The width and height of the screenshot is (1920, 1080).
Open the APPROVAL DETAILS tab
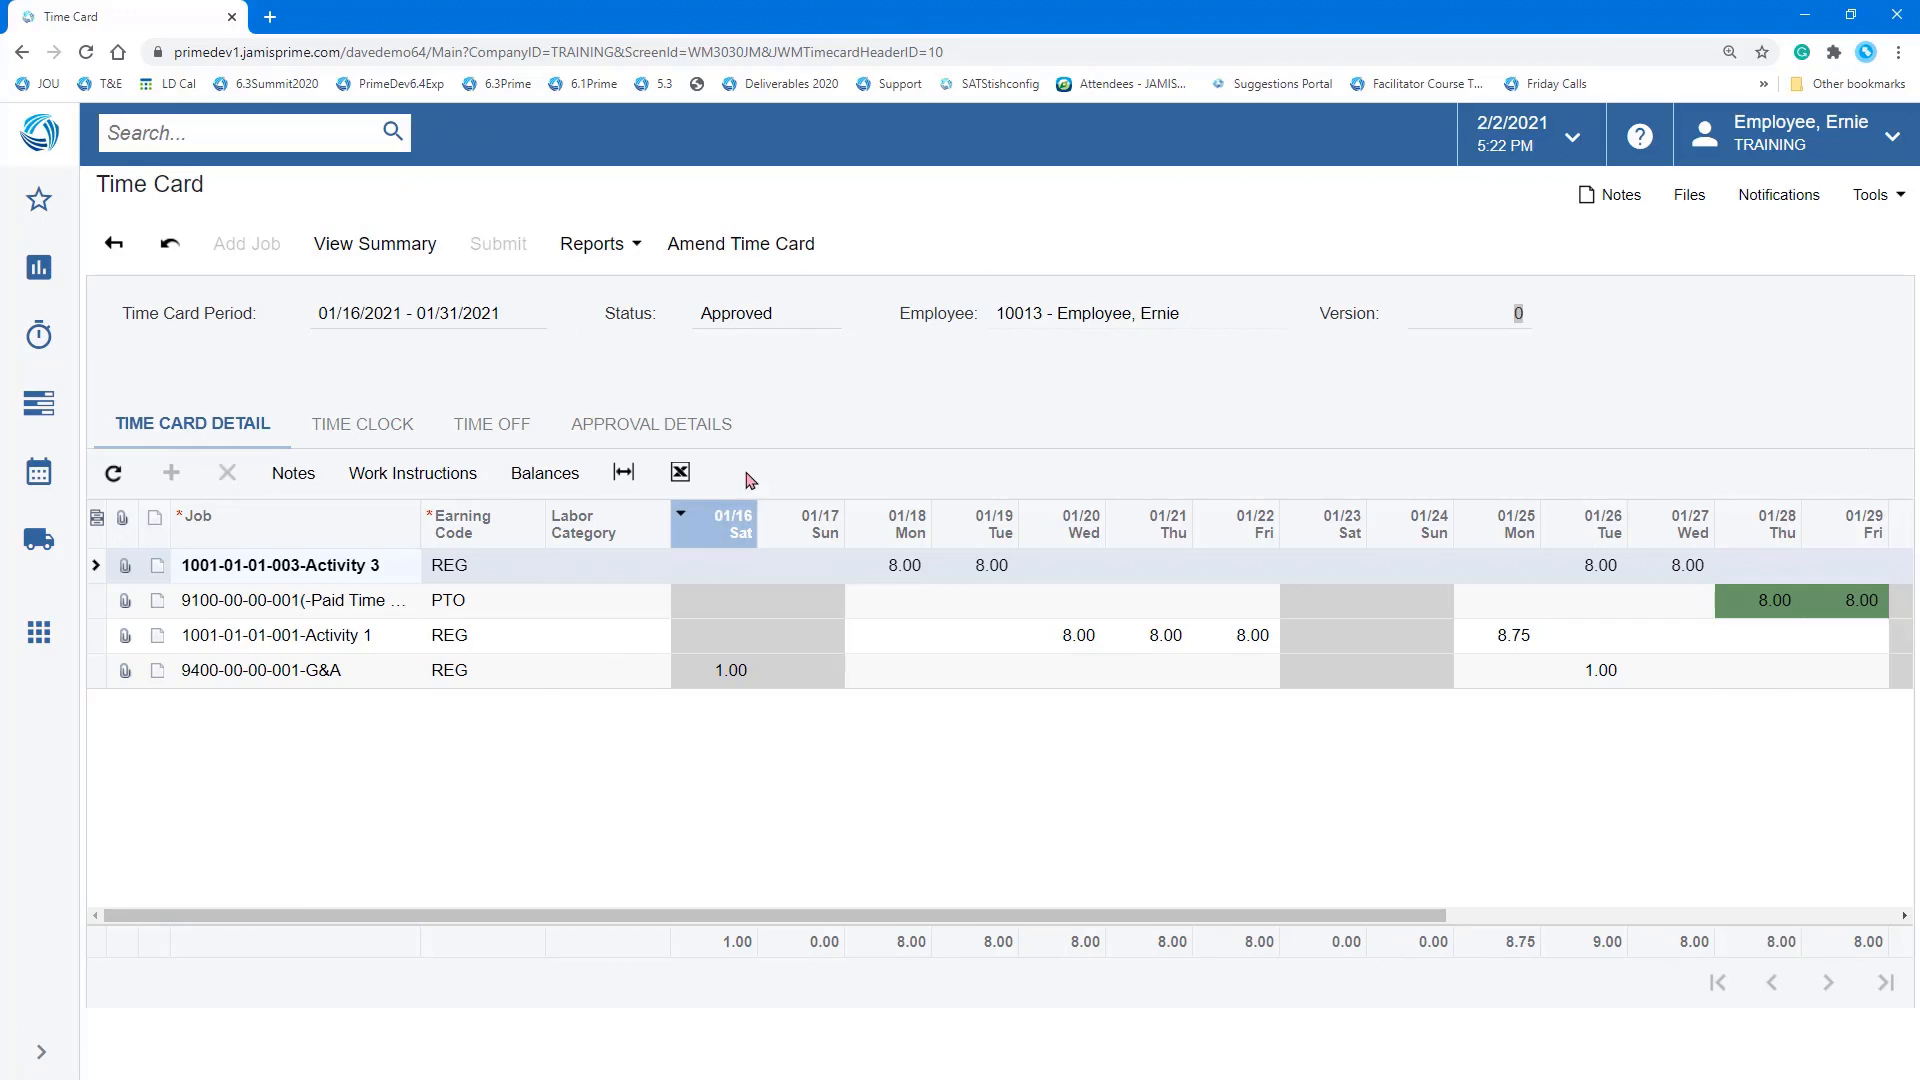click(651, 424)
